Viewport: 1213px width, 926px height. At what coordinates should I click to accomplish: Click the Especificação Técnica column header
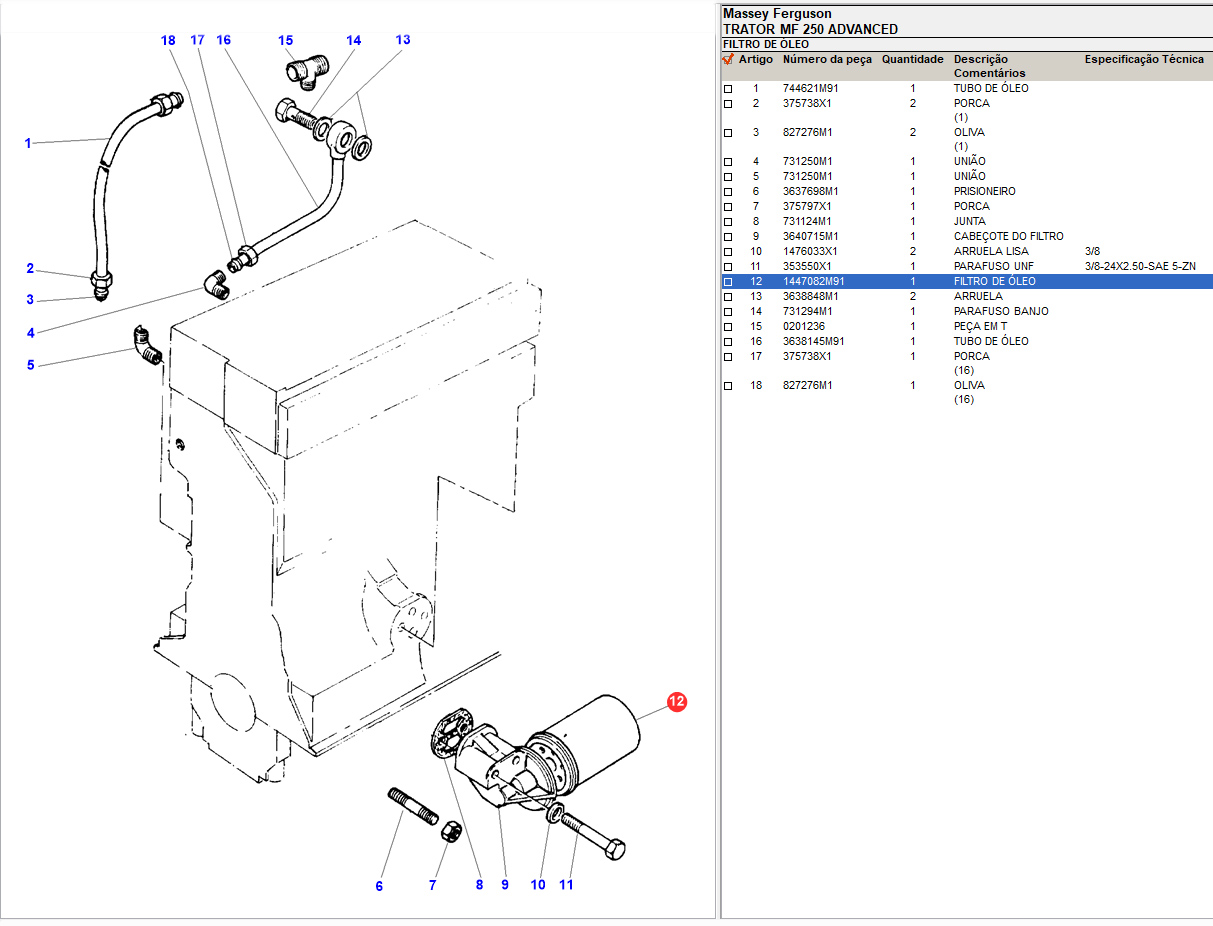(1144, 60)
